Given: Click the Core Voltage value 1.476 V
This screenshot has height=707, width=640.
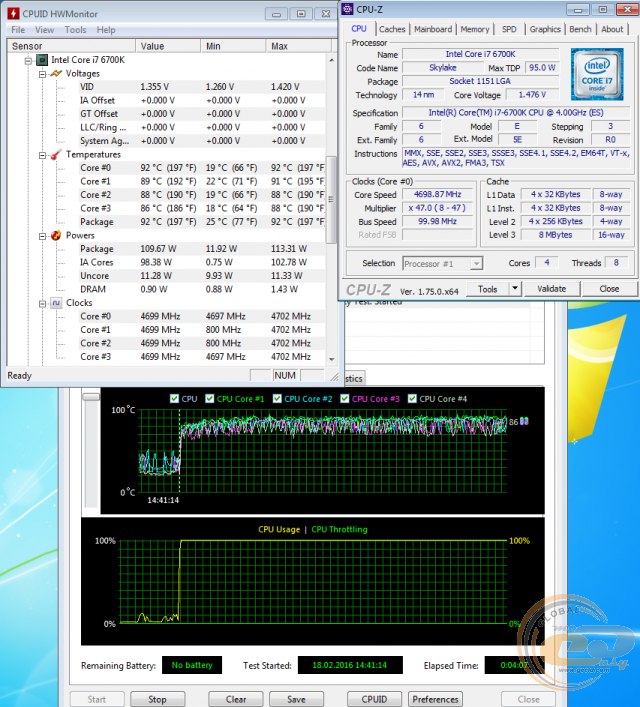Looking at the screenshot, I should coord(532,95).
